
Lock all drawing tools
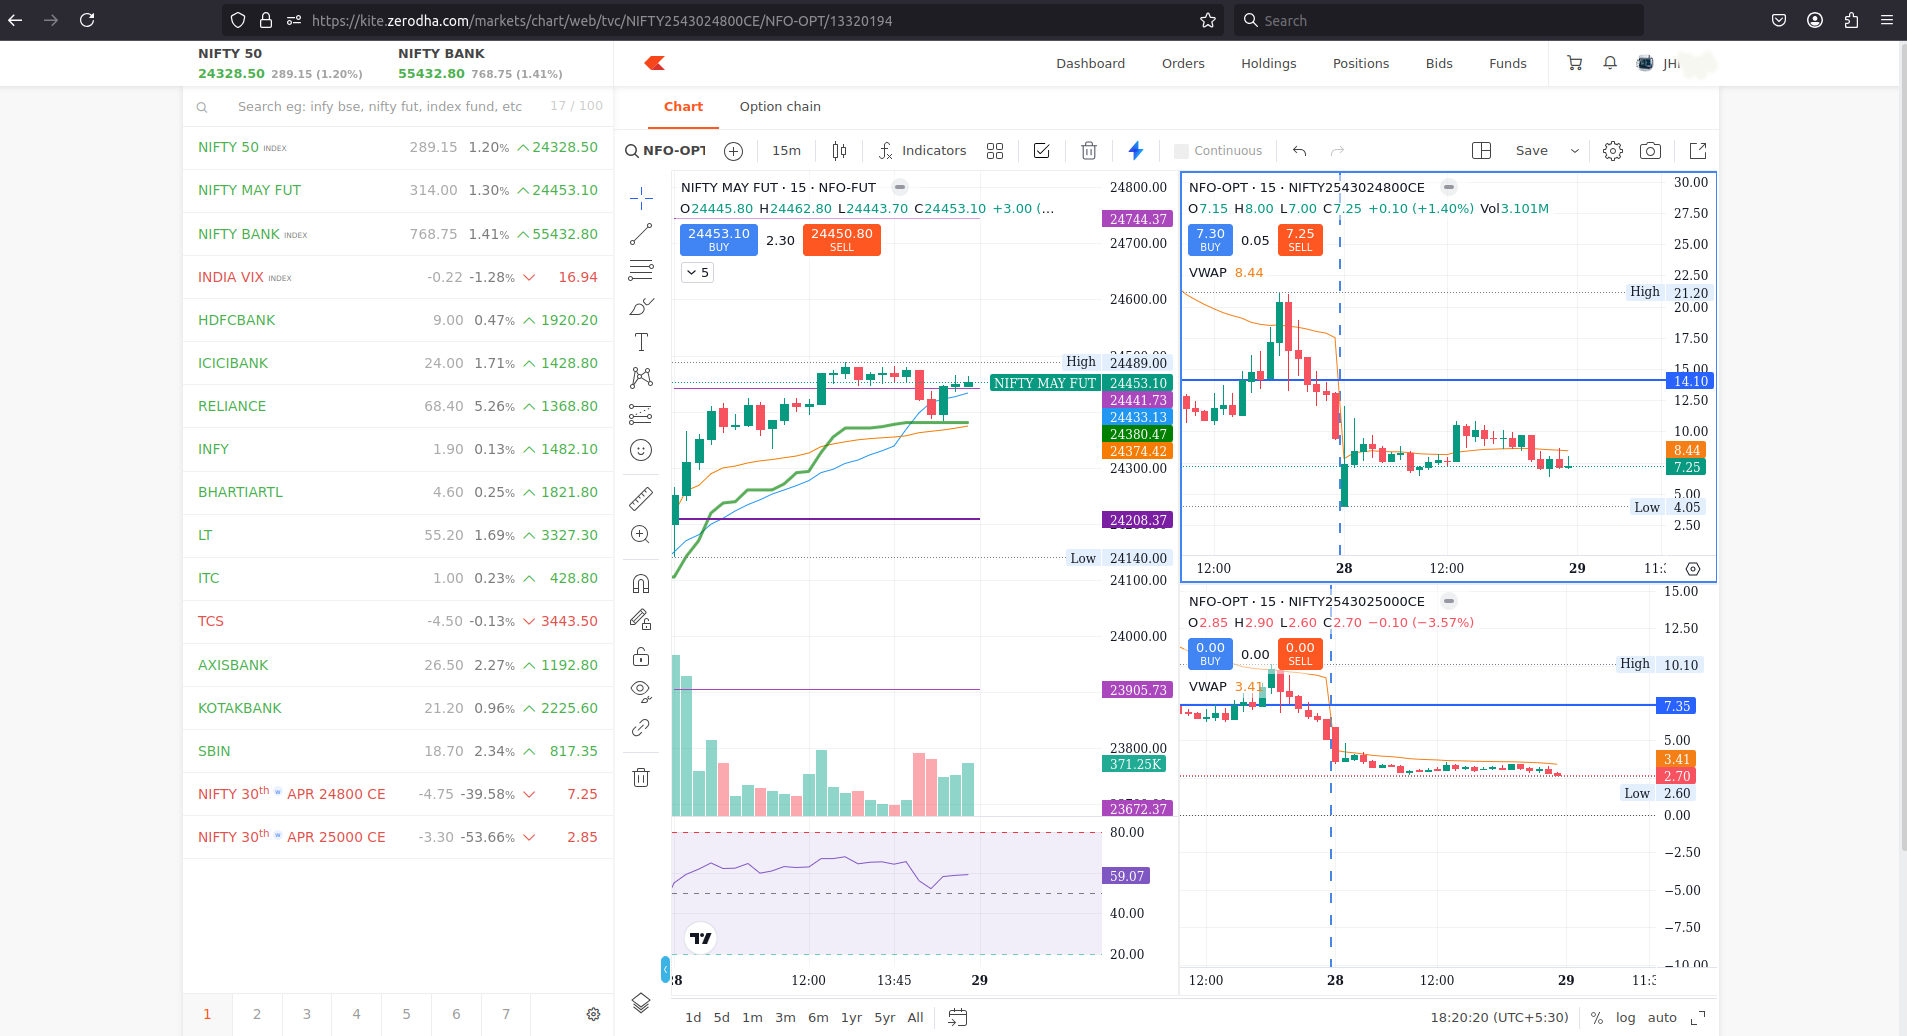[641, 656]
